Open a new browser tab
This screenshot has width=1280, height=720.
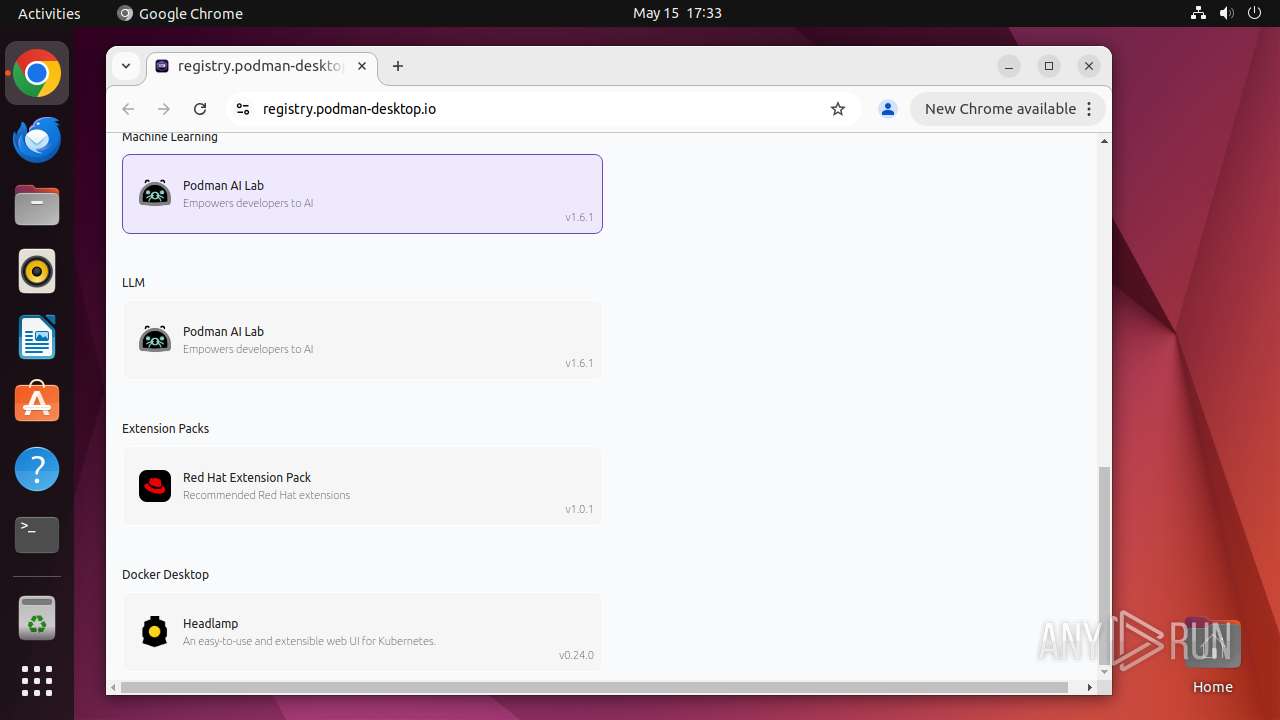pos(398,66)
